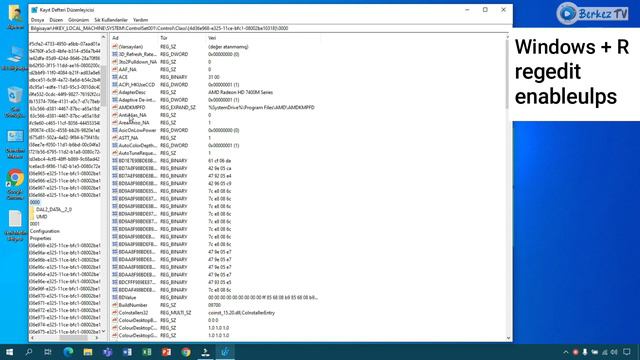Click the tree pane horizontal scrollbar thumb
Screen dimensions: 640x360
73,338
